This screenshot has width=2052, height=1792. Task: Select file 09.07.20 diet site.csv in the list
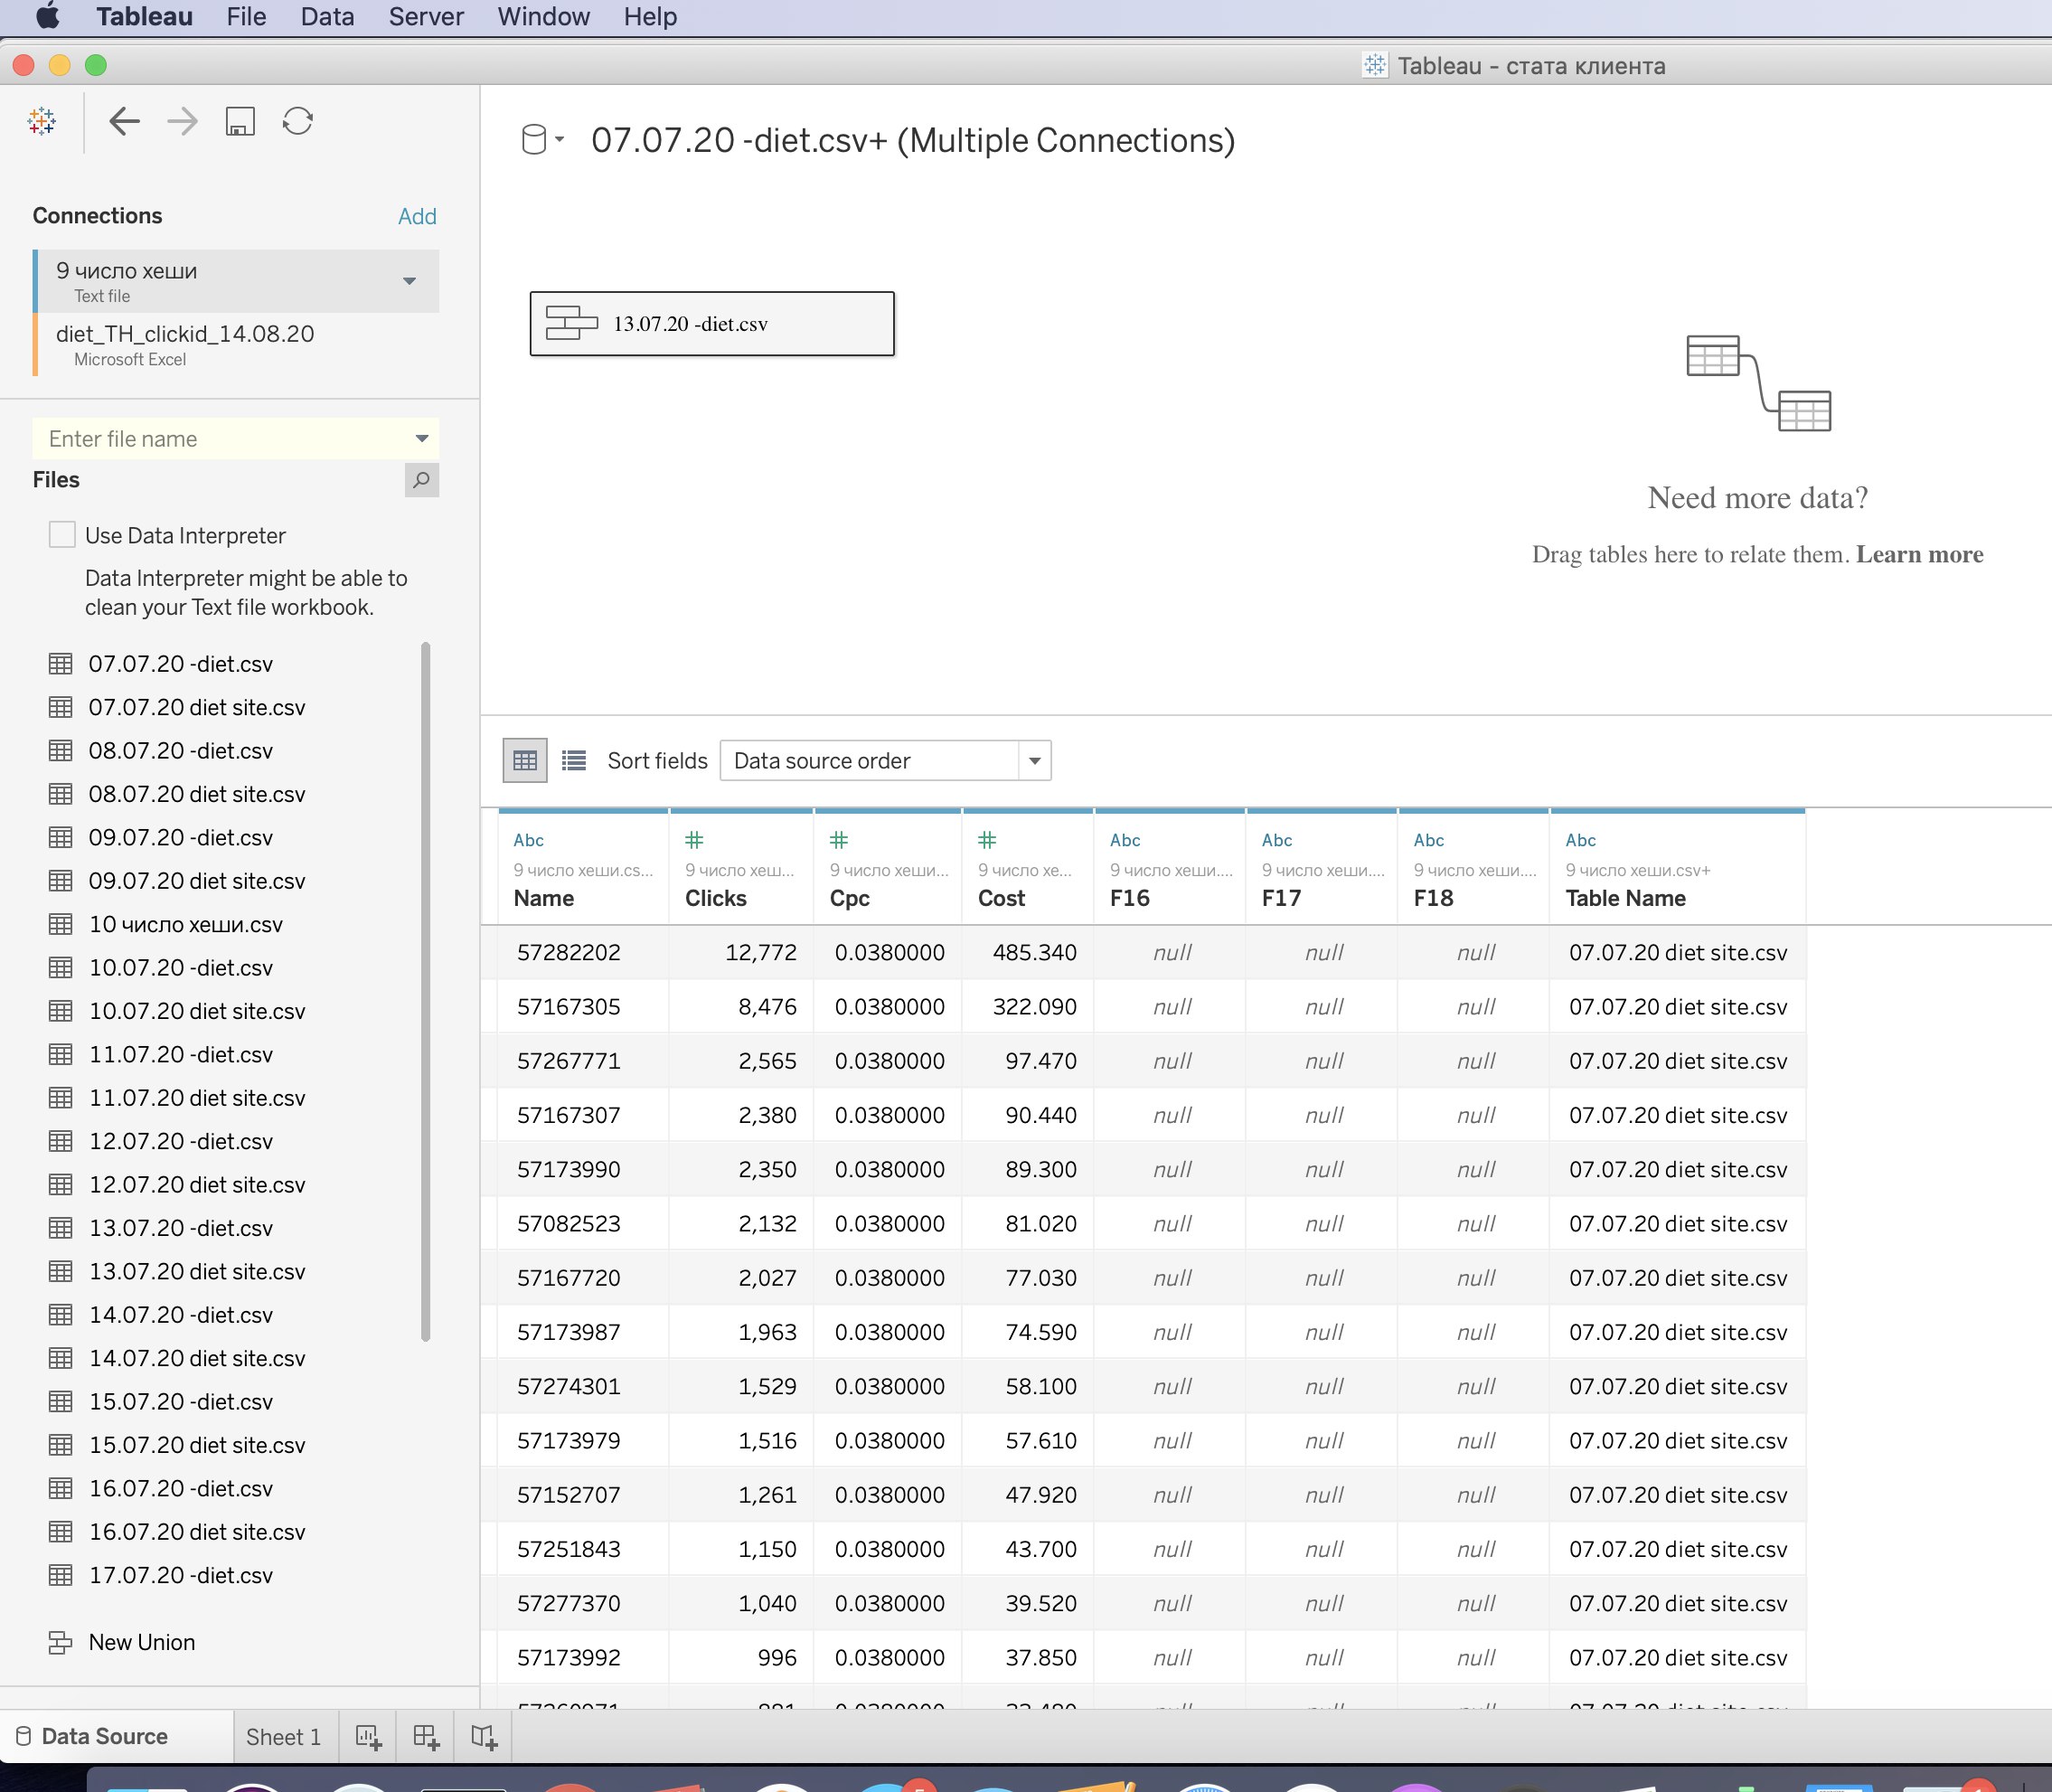tap(197, 881)
